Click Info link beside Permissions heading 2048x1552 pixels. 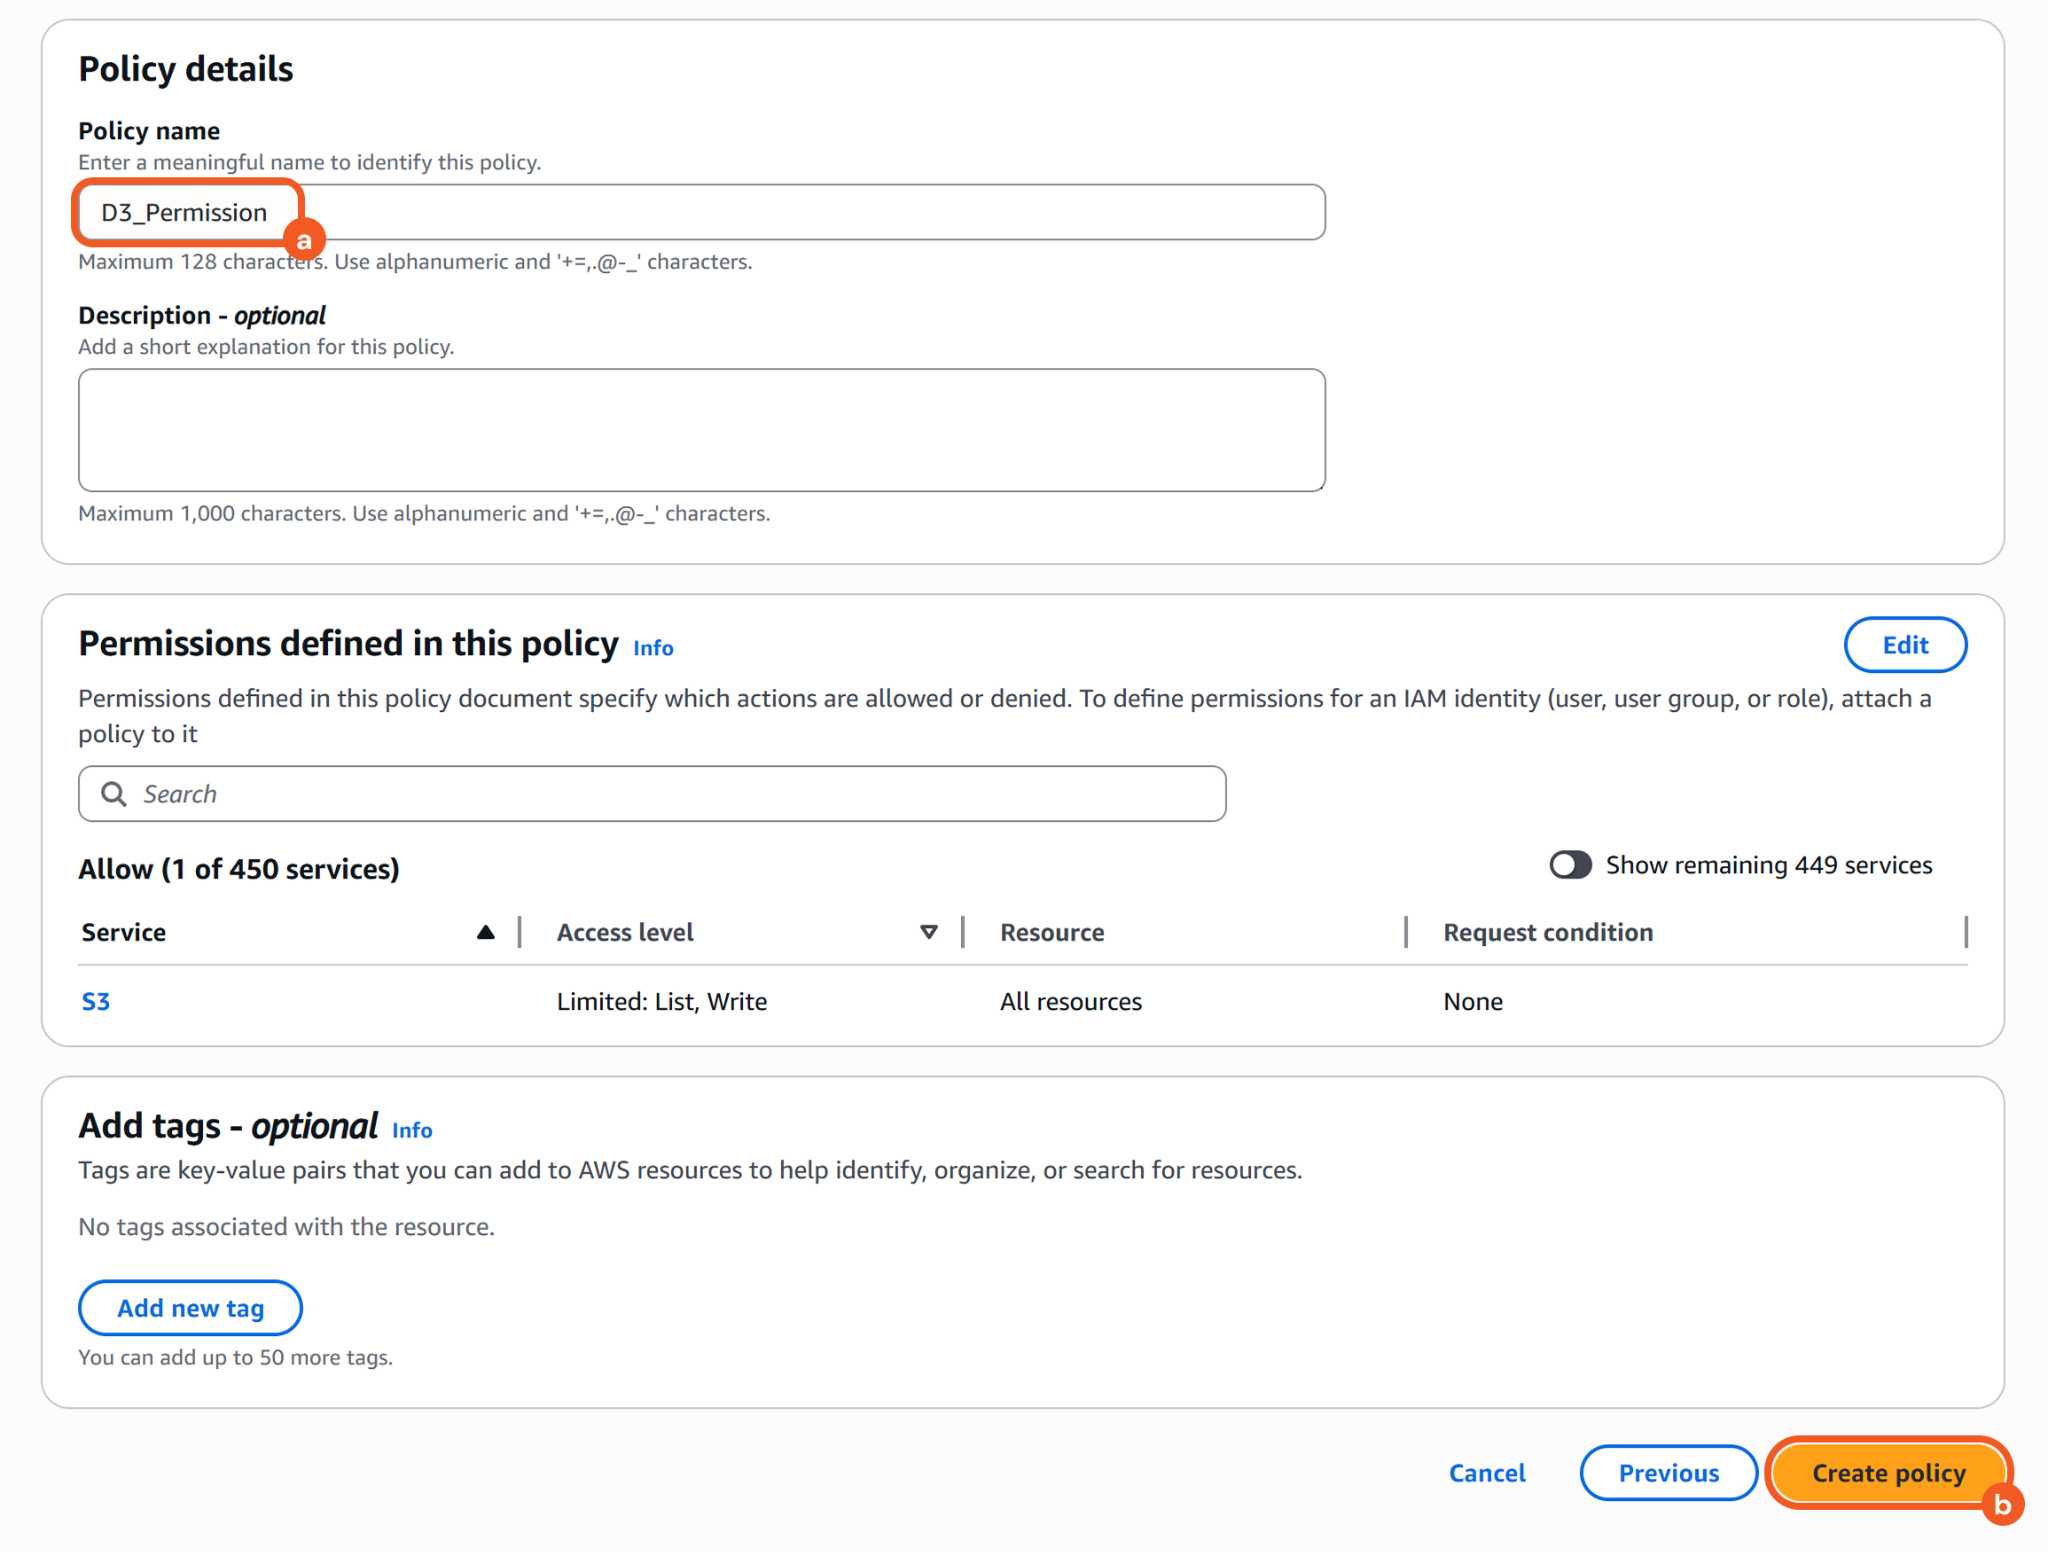click(653, 648)
